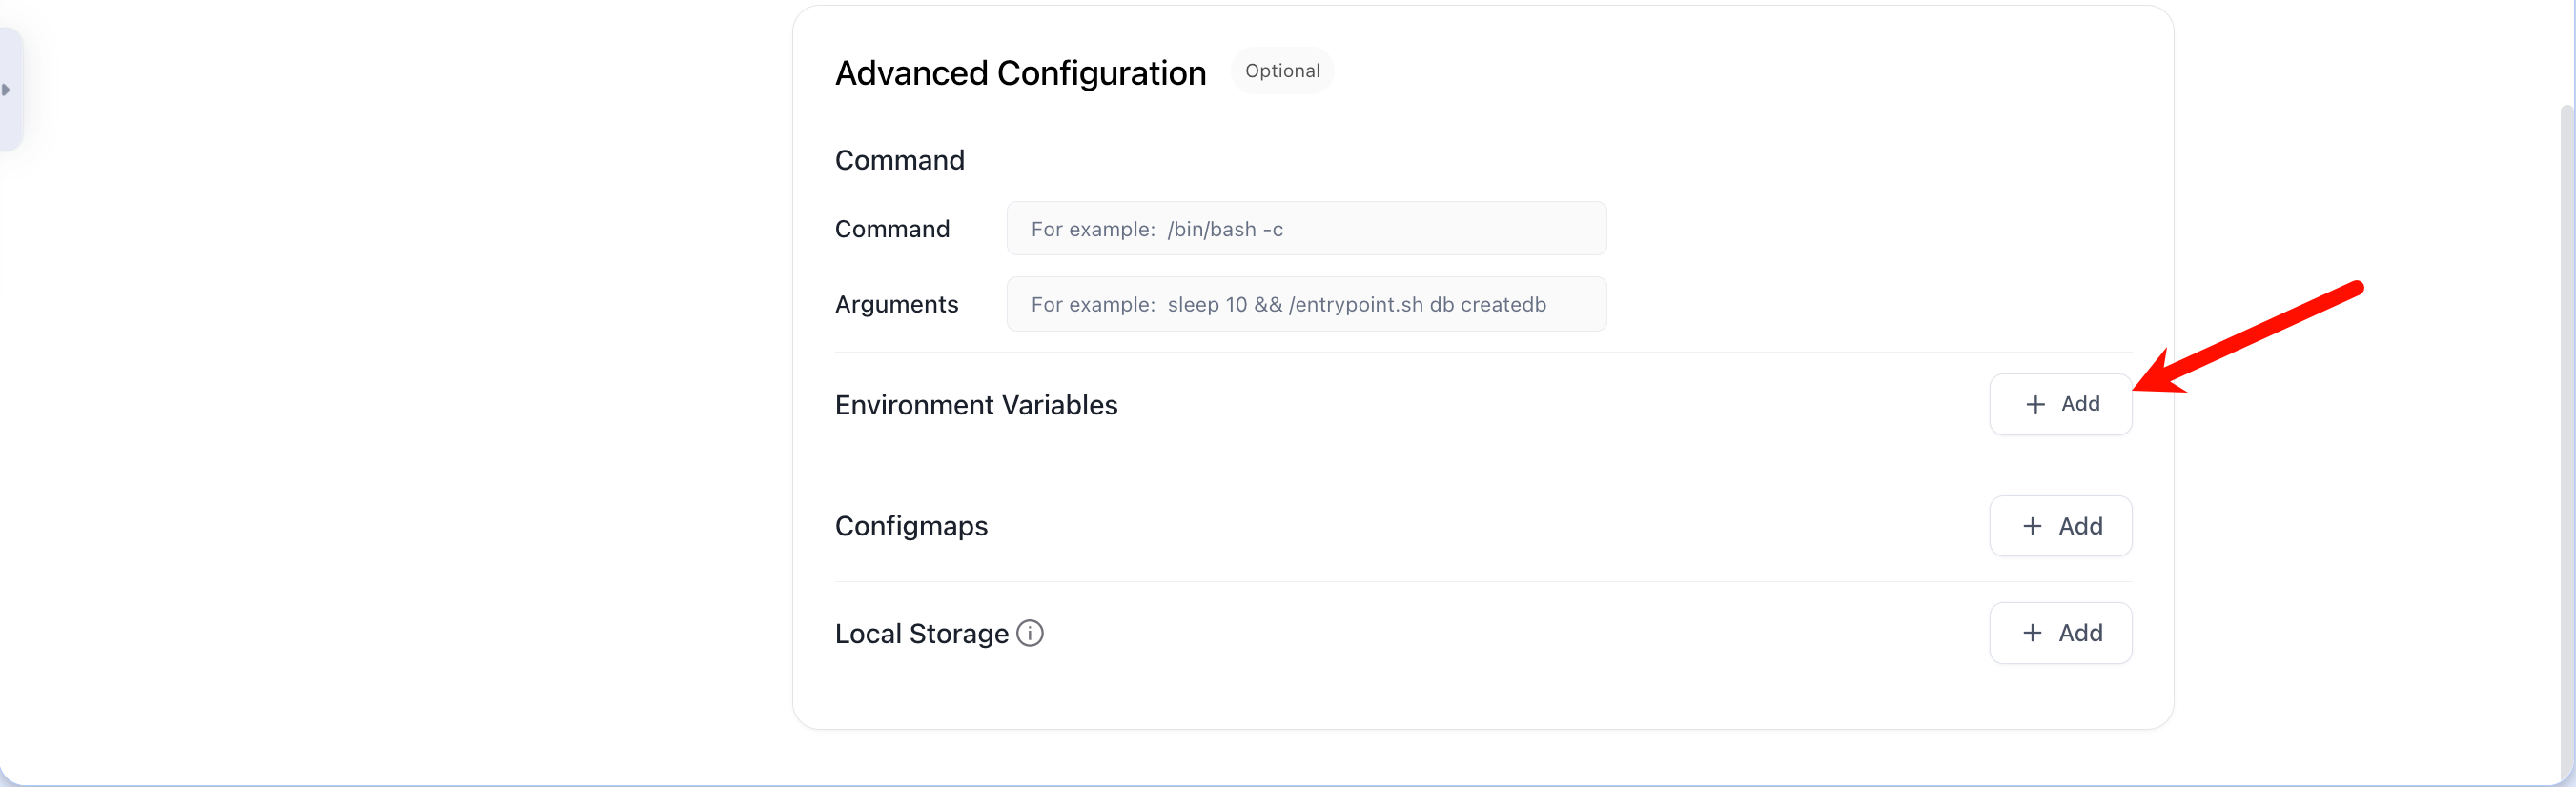Screen dimensions: 2576x787
Task: Click the Command section heading
Action: click(899, 160)
